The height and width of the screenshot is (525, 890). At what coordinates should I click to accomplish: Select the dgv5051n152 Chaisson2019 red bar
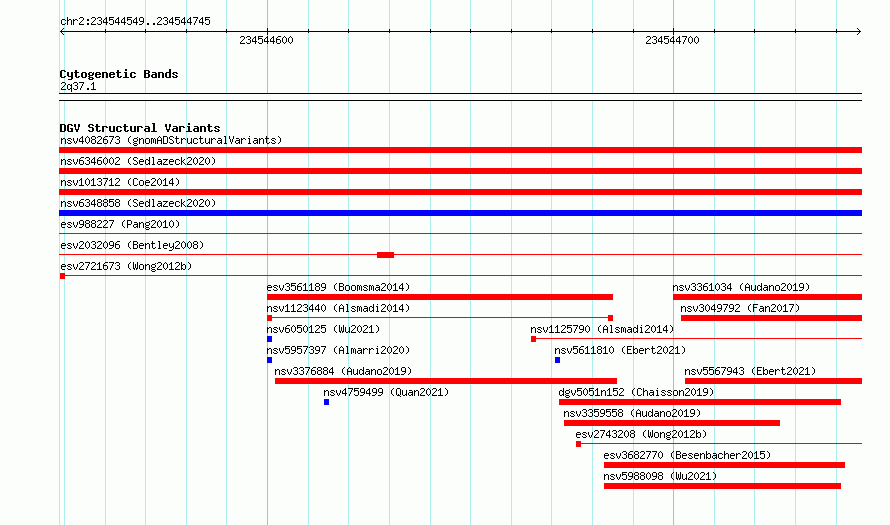700,402
